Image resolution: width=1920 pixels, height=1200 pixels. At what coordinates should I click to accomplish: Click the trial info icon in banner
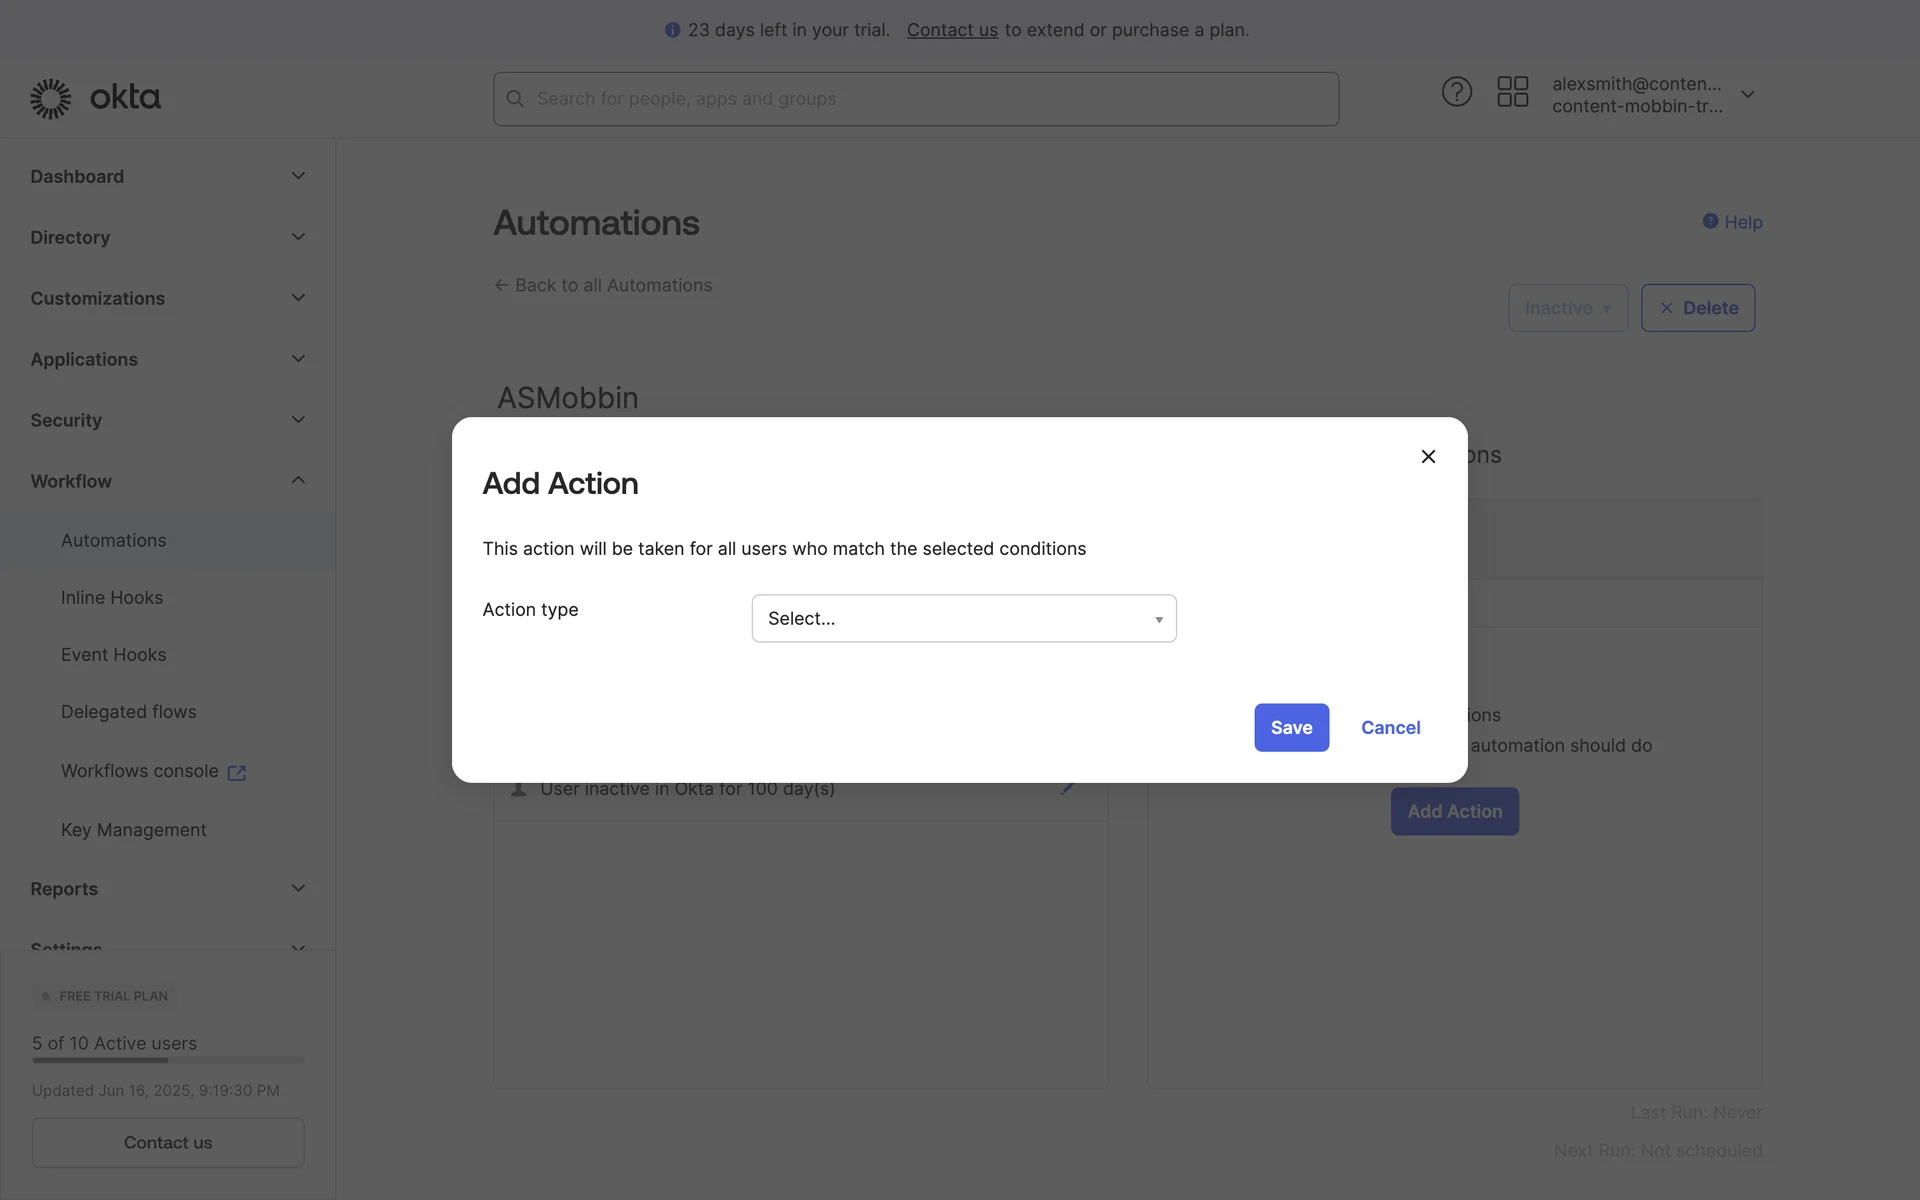click(672, 30)
